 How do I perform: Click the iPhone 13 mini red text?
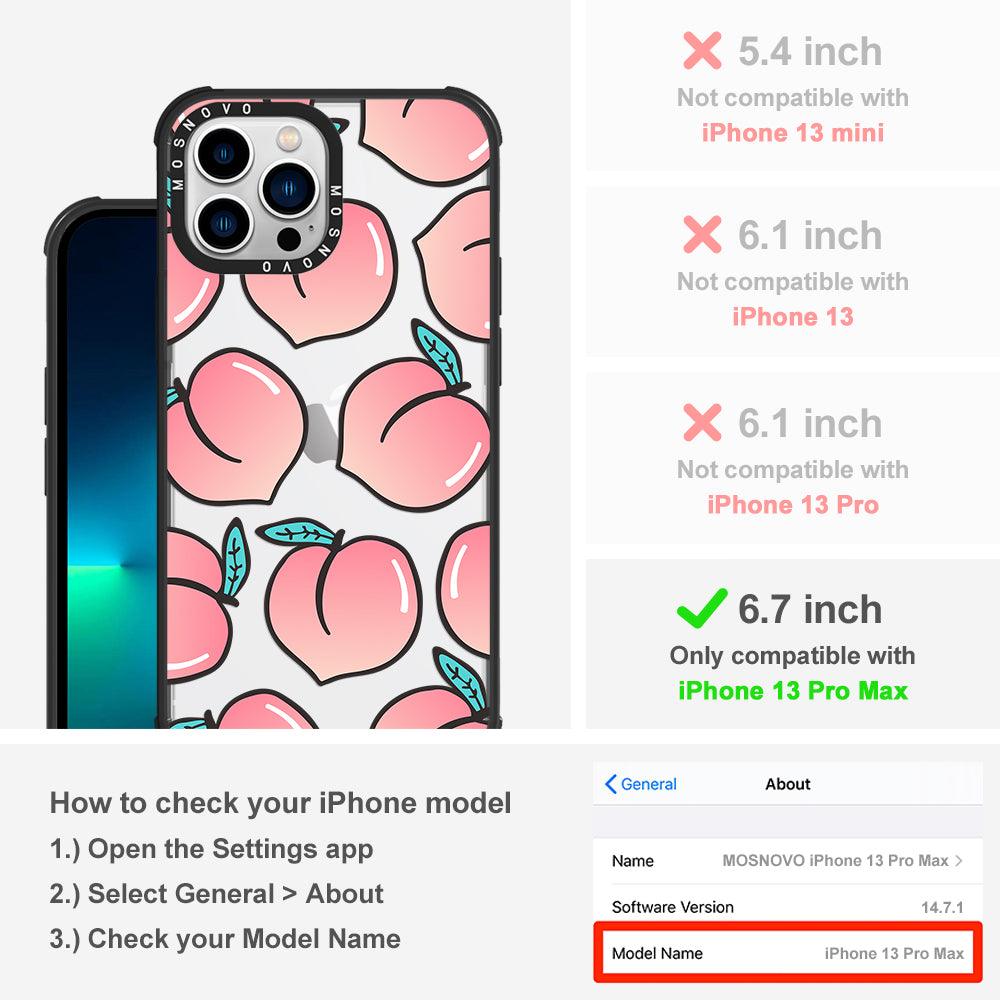pos(793,133)
